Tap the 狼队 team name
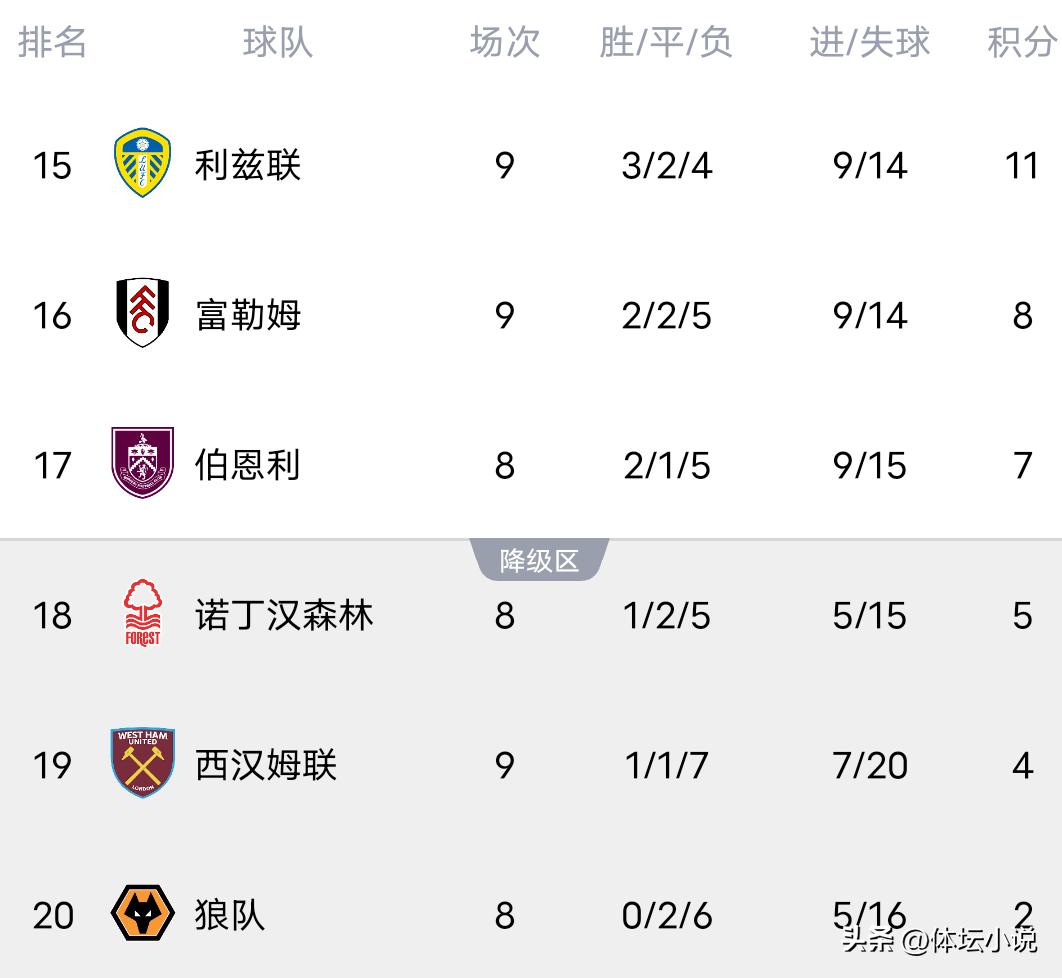1062x978 pixels. [230, 915]
